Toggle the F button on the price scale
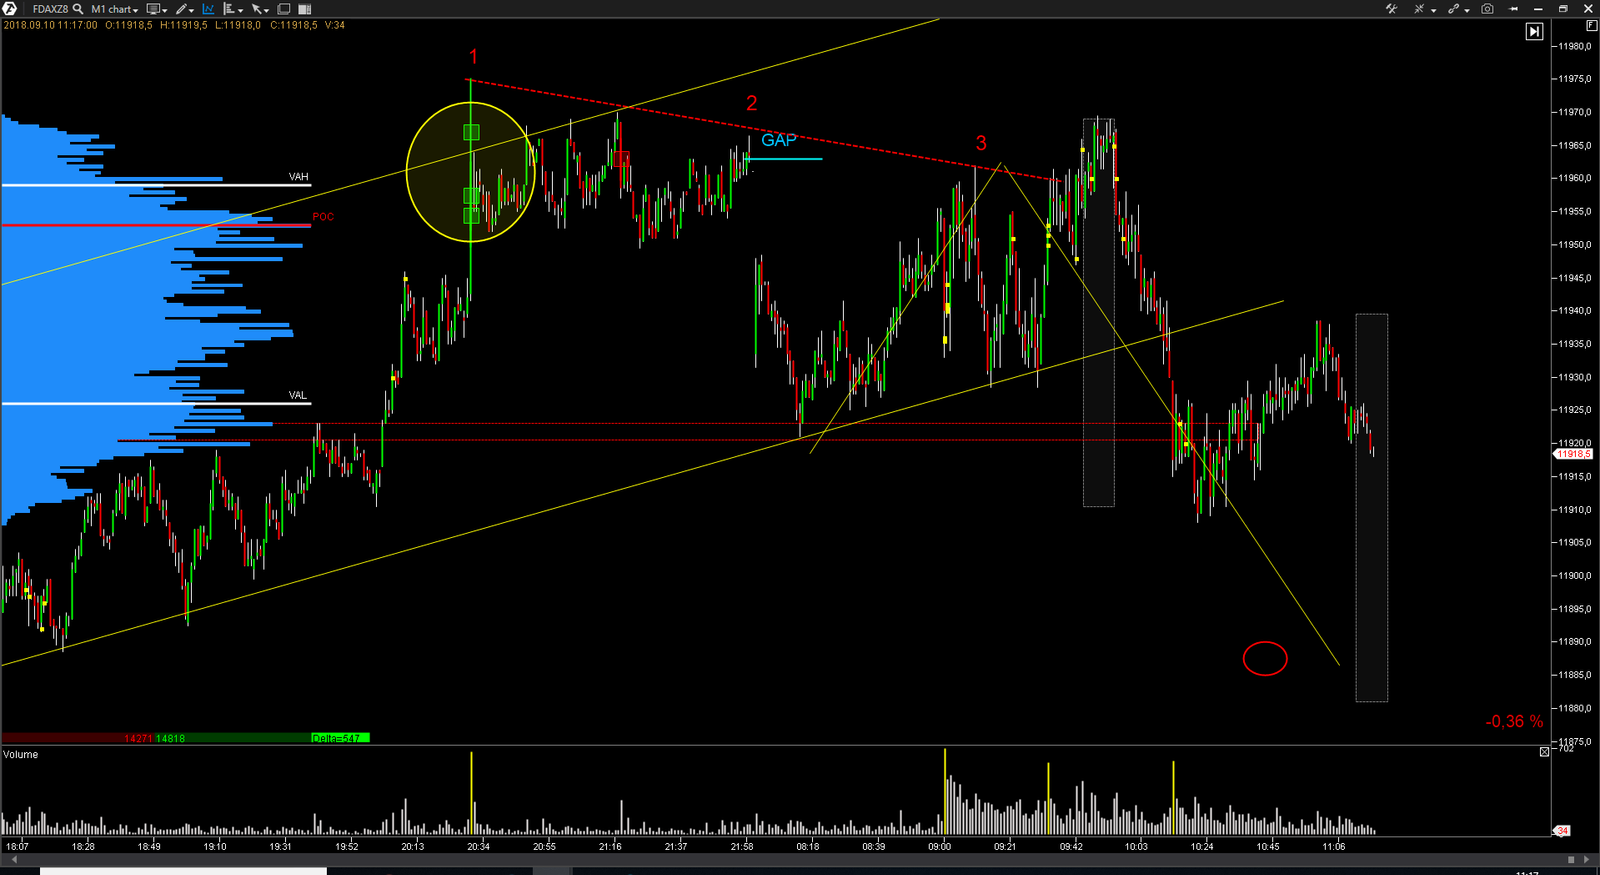Viewport: 1600px width, 875px height. pyautogui.click(x=1590, y=25)
